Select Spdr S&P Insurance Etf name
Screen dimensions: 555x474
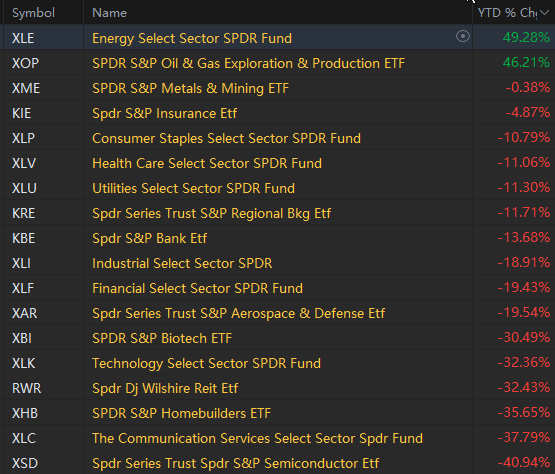(164, 114)
